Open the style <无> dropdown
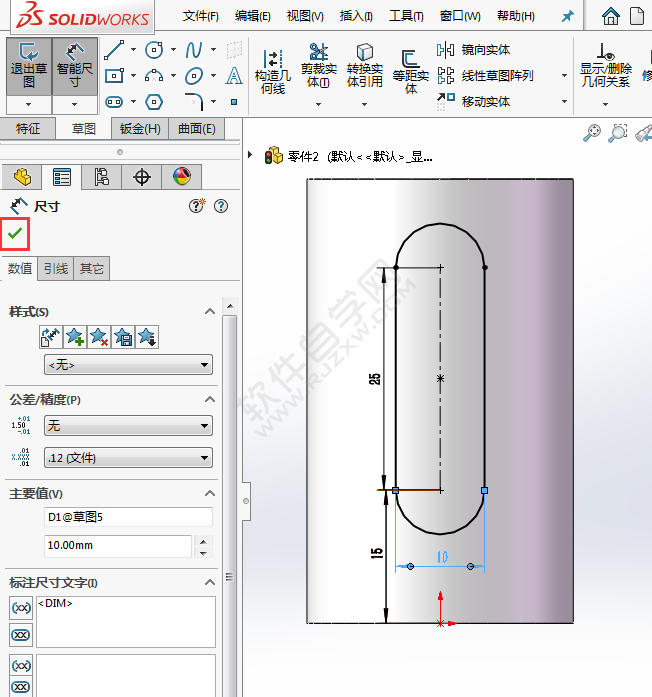 pyautogui.click(x=128, y=365)
